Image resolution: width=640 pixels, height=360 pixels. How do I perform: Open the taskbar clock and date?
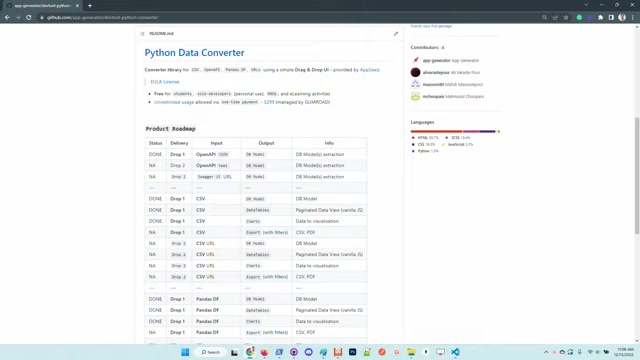pyautogui.click(x=625, y=352)
